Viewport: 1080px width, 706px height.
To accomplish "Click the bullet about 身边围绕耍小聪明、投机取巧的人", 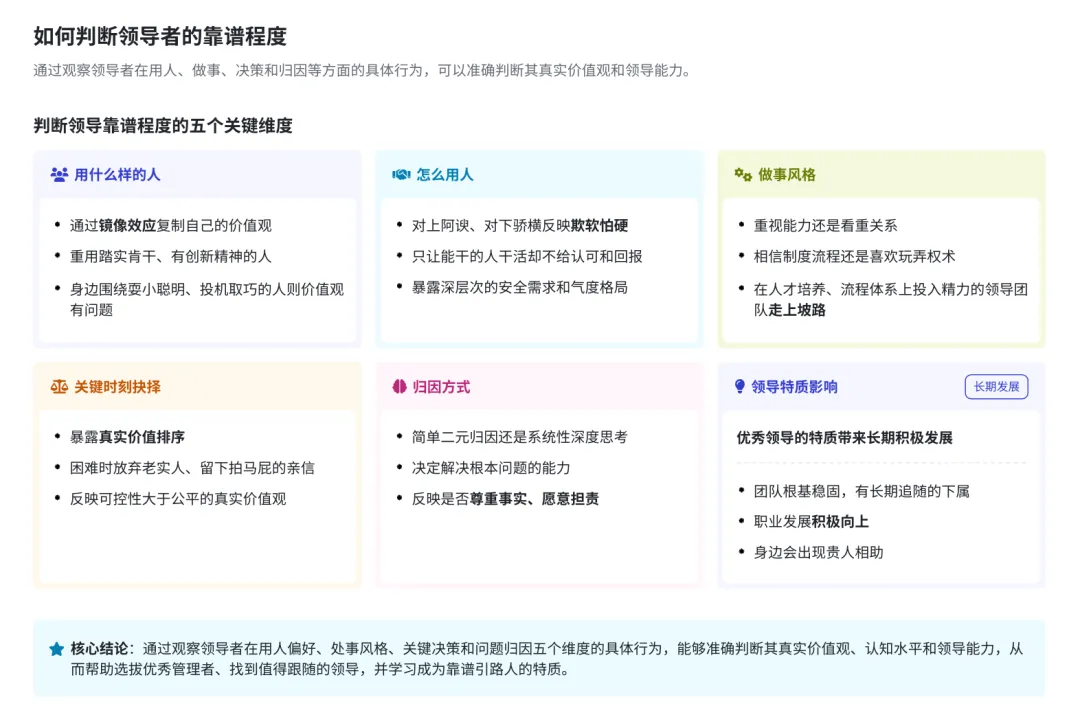I will click(x=207, y=299).
